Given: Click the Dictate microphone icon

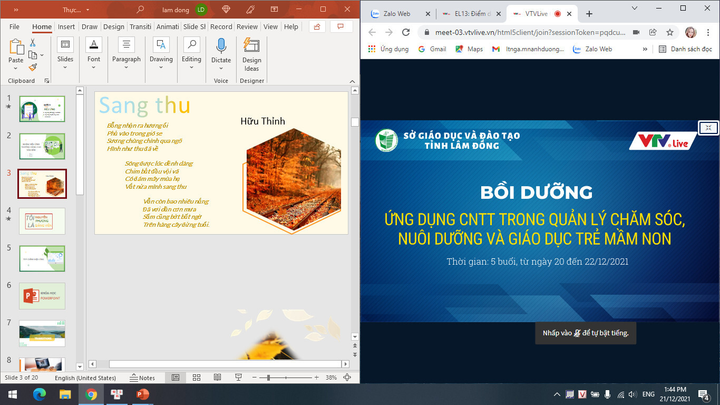Looking at the screenshot, I should coord(221,47).
